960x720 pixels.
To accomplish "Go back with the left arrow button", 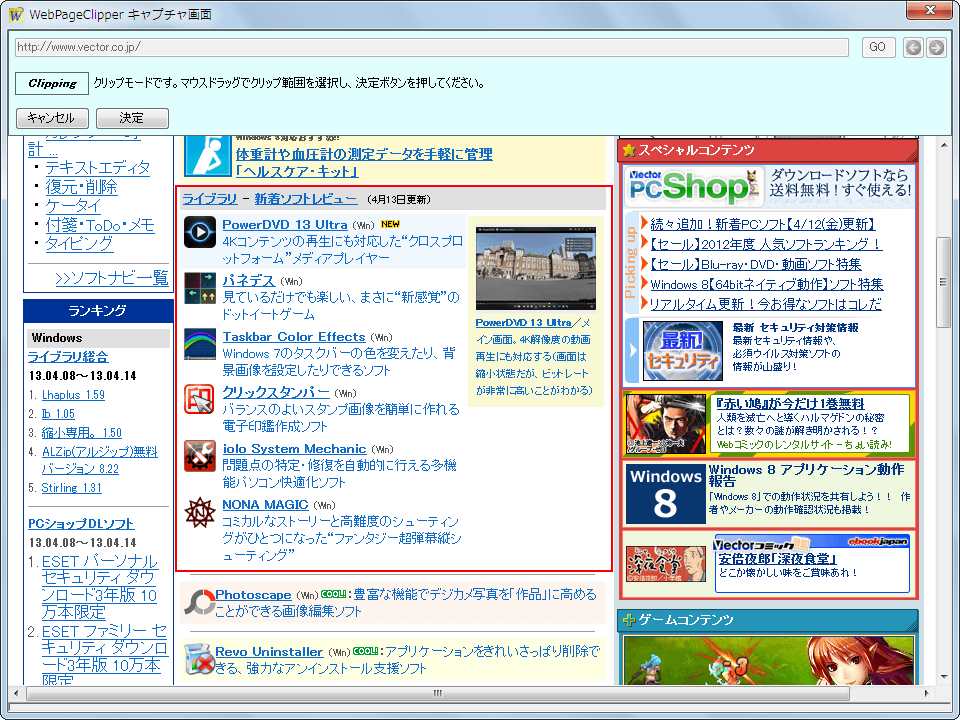I will pos(913,47).
